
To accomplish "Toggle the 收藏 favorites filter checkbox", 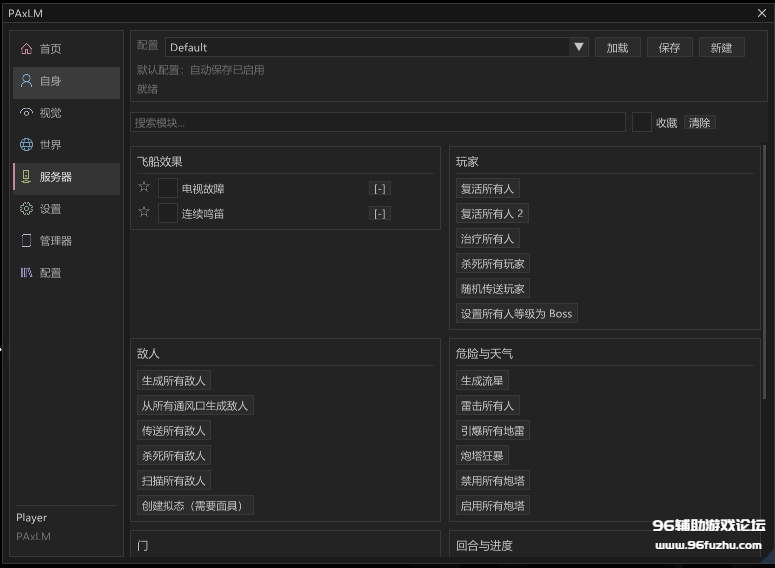I will point(642,122).
